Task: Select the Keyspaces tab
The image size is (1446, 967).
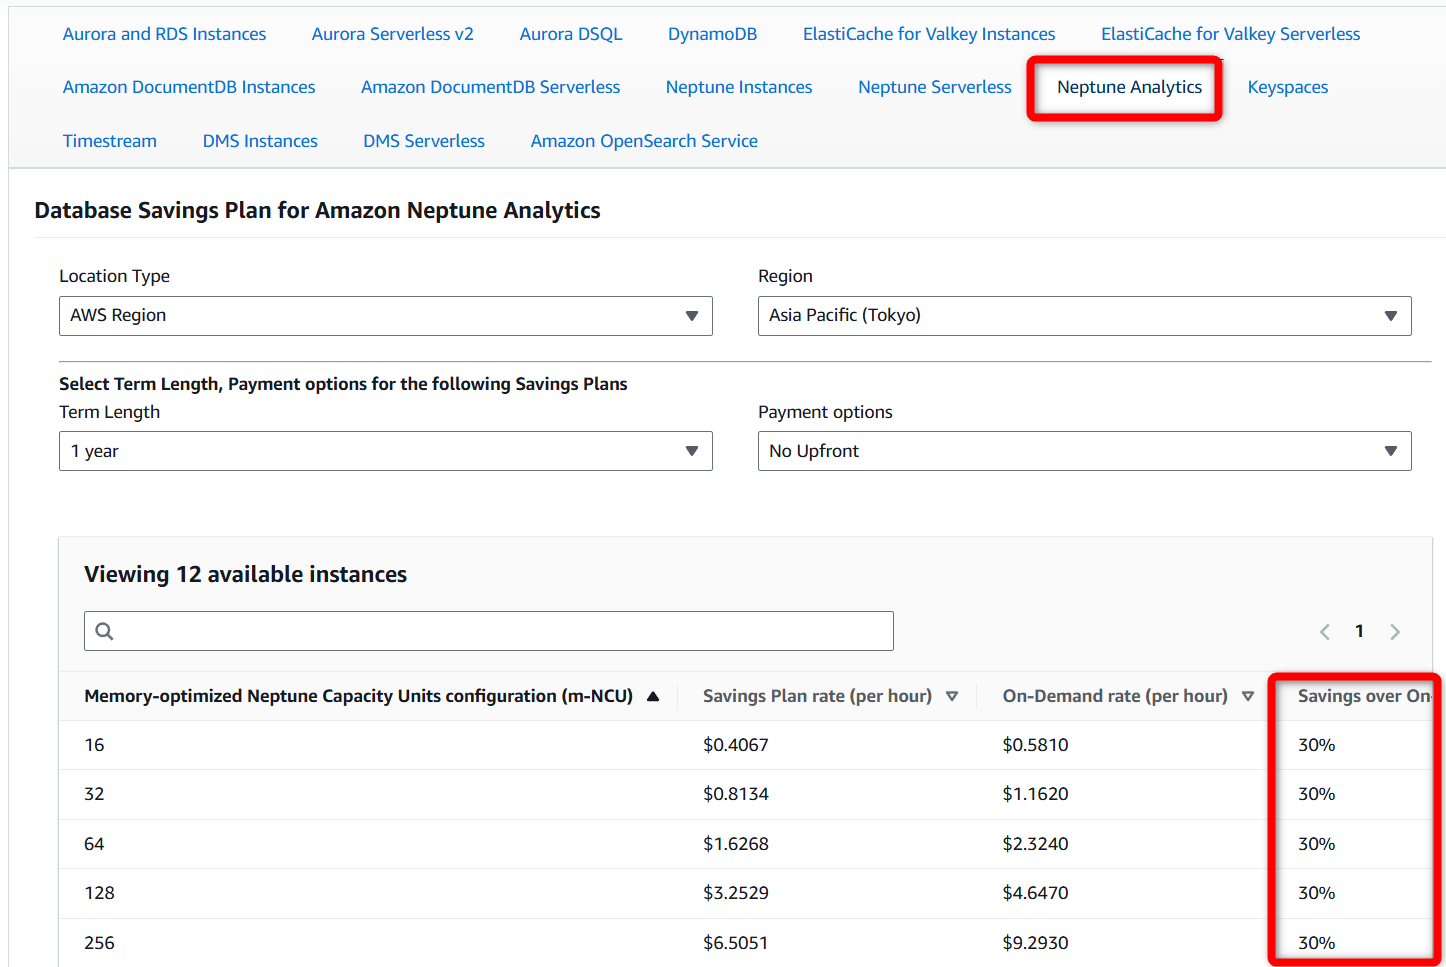Action: (1288, 87)
